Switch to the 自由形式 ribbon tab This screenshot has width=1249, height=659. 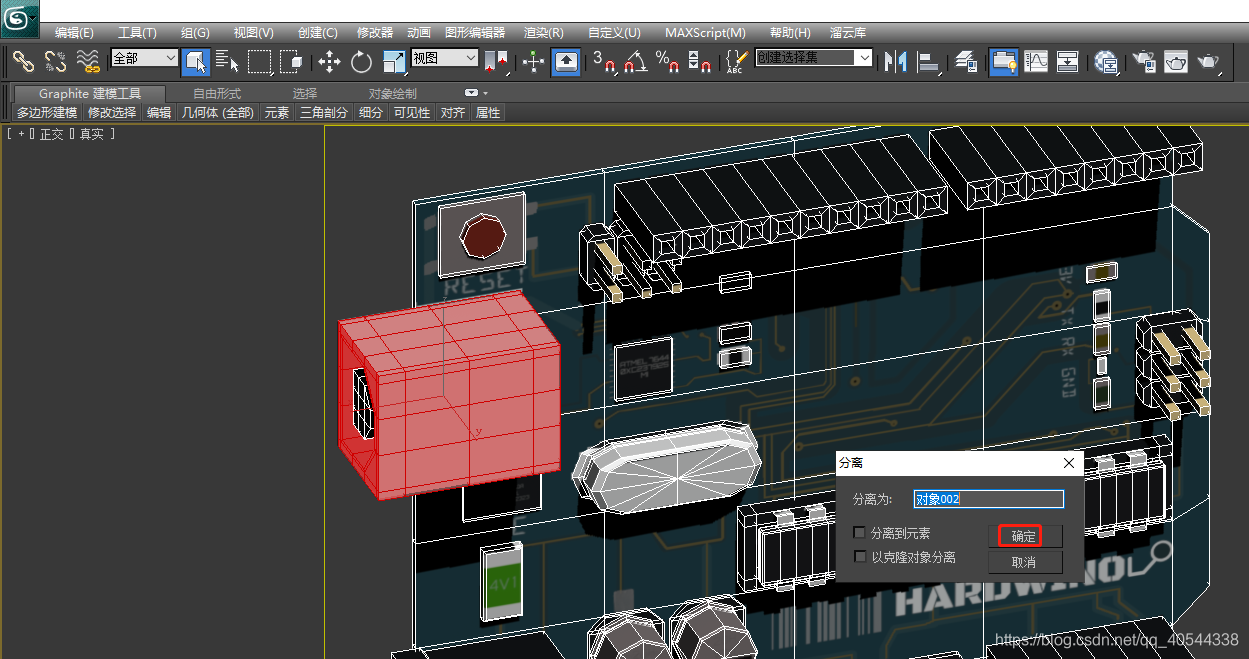(x=216, y=93)
